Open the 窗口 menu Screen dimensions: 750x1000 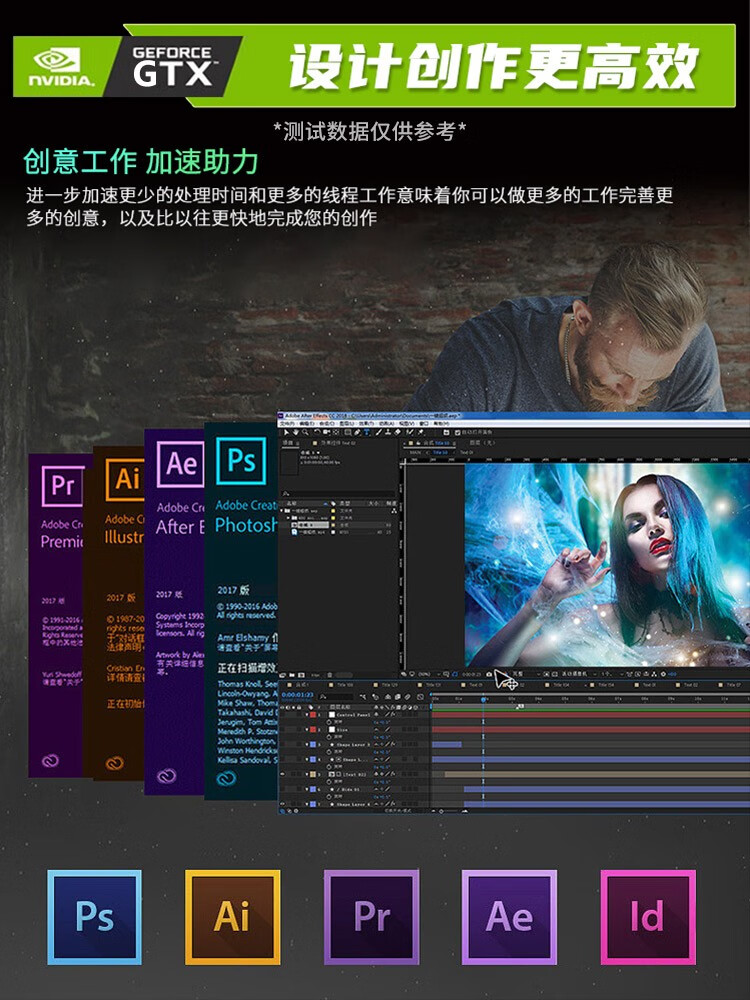424,423
